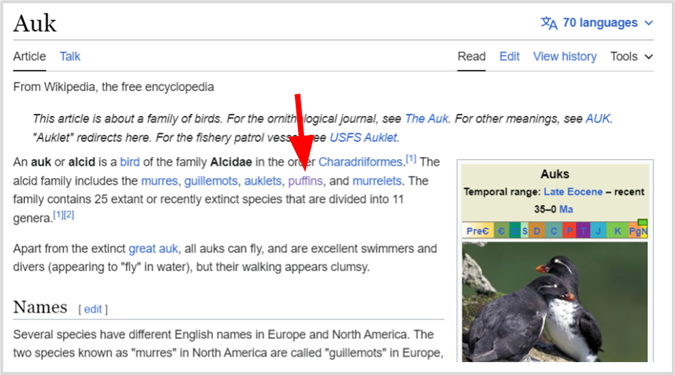The width and height of the screenshot is (675, 375).
Task: Open the Charadriiformes link
Action: (x=360, y=162)
